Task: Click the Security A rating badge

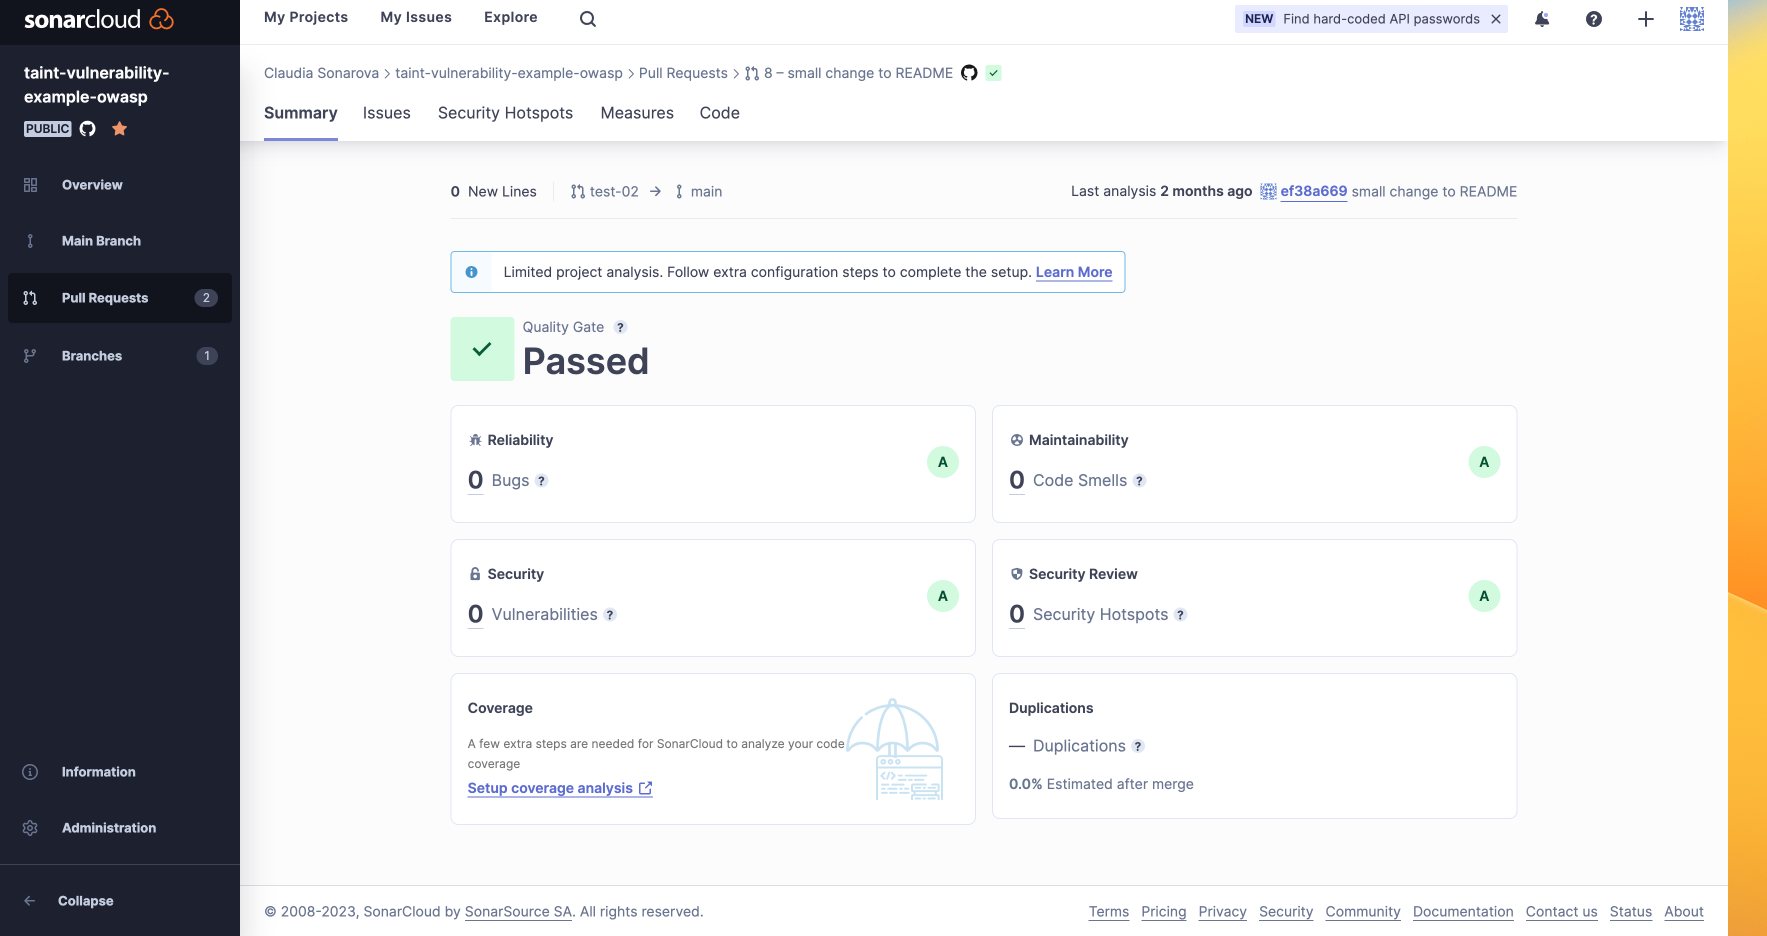Action: coord(943,596)
